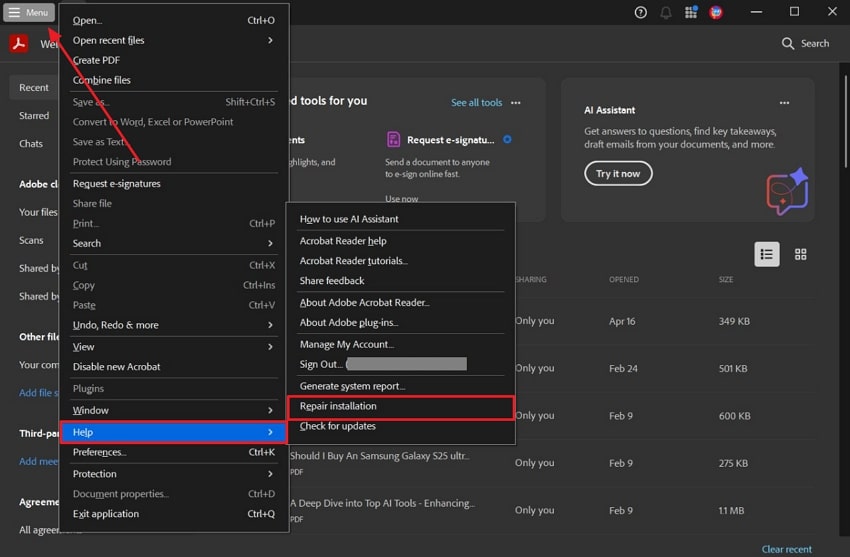Click the Search magnifier icon
The image size is (850, 557).
pos(788,43)
